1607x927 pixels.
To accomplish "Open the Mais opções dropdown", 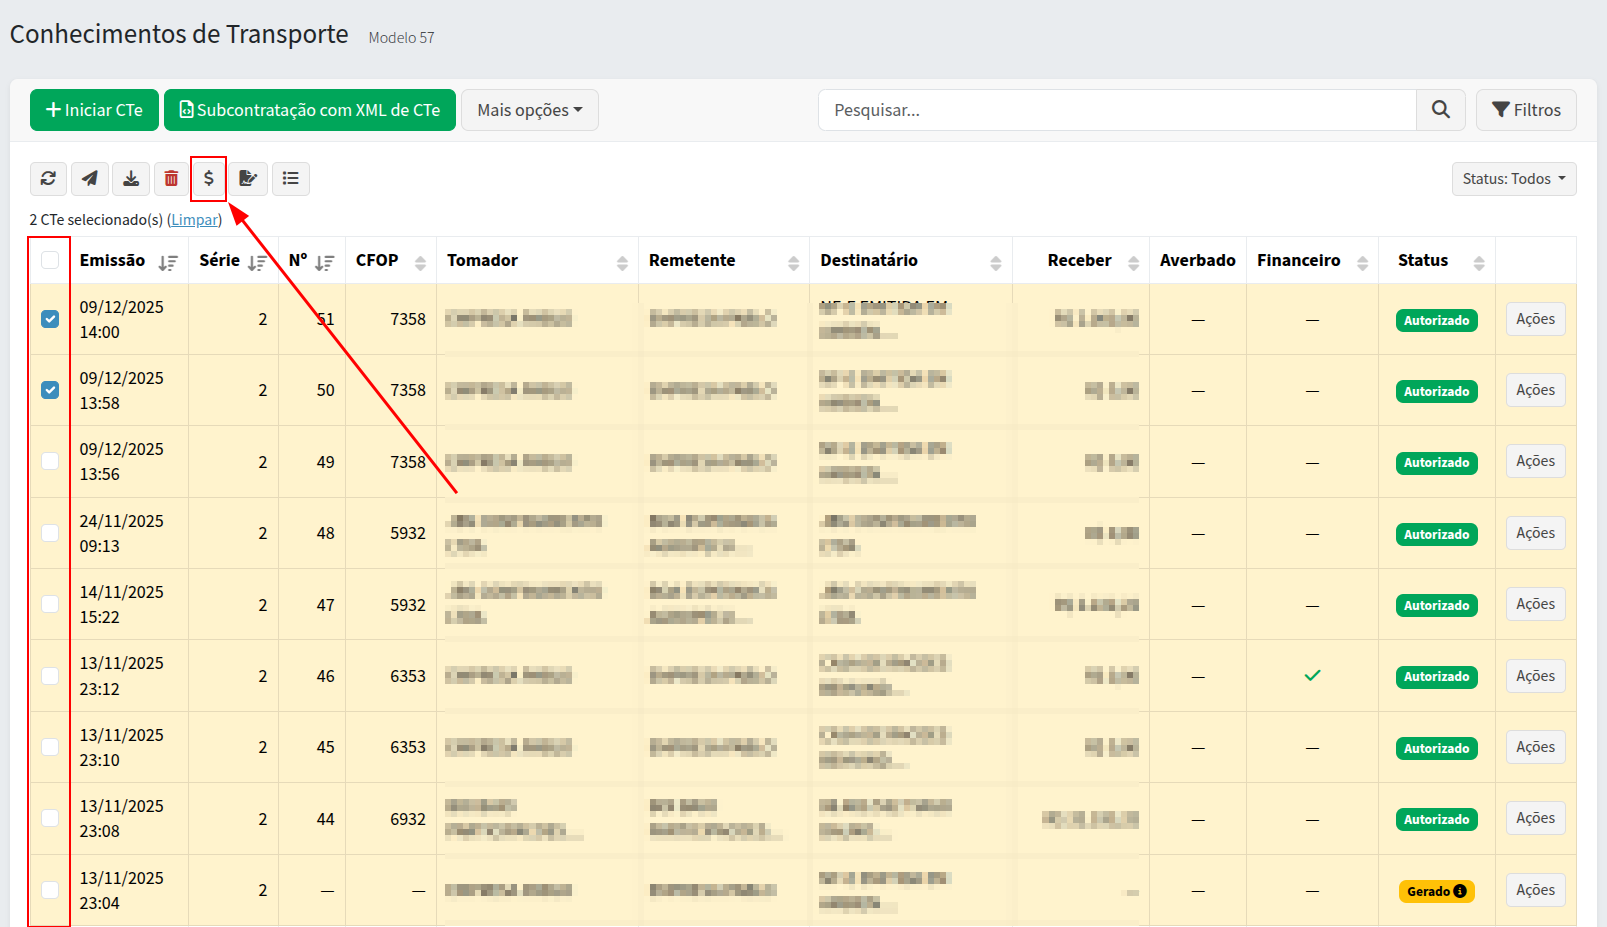I will click(529, 110).
